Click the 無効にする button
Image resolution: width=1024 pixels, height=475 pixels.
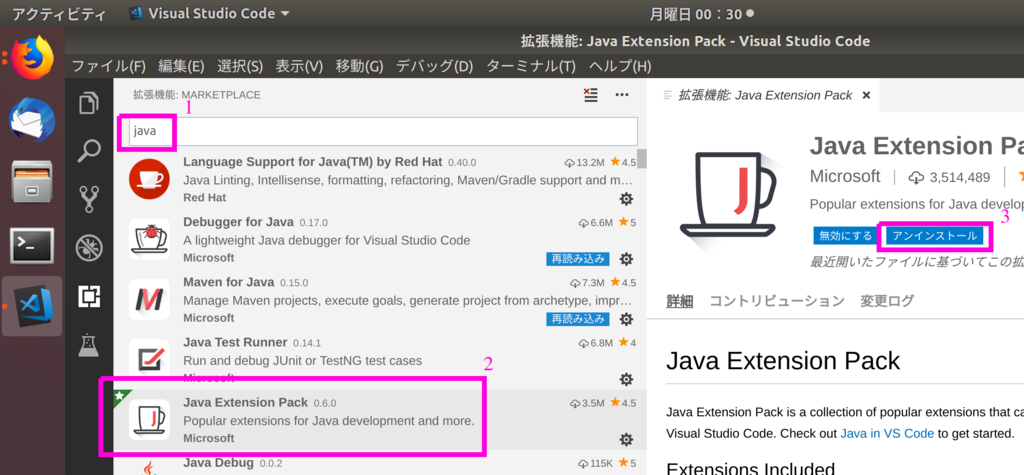(845, 236)
